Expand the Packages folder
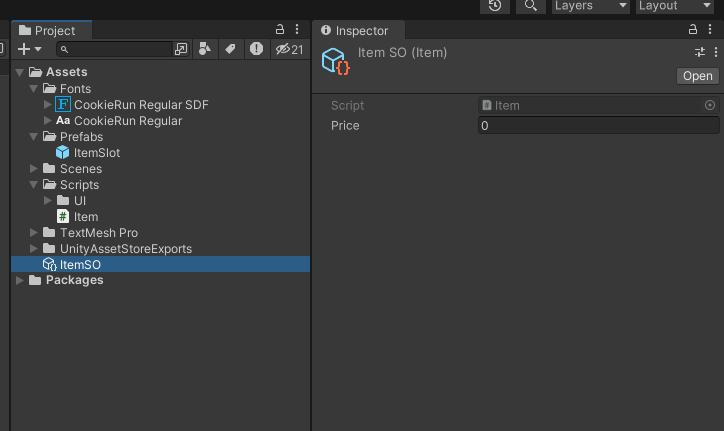 [19, 280]
